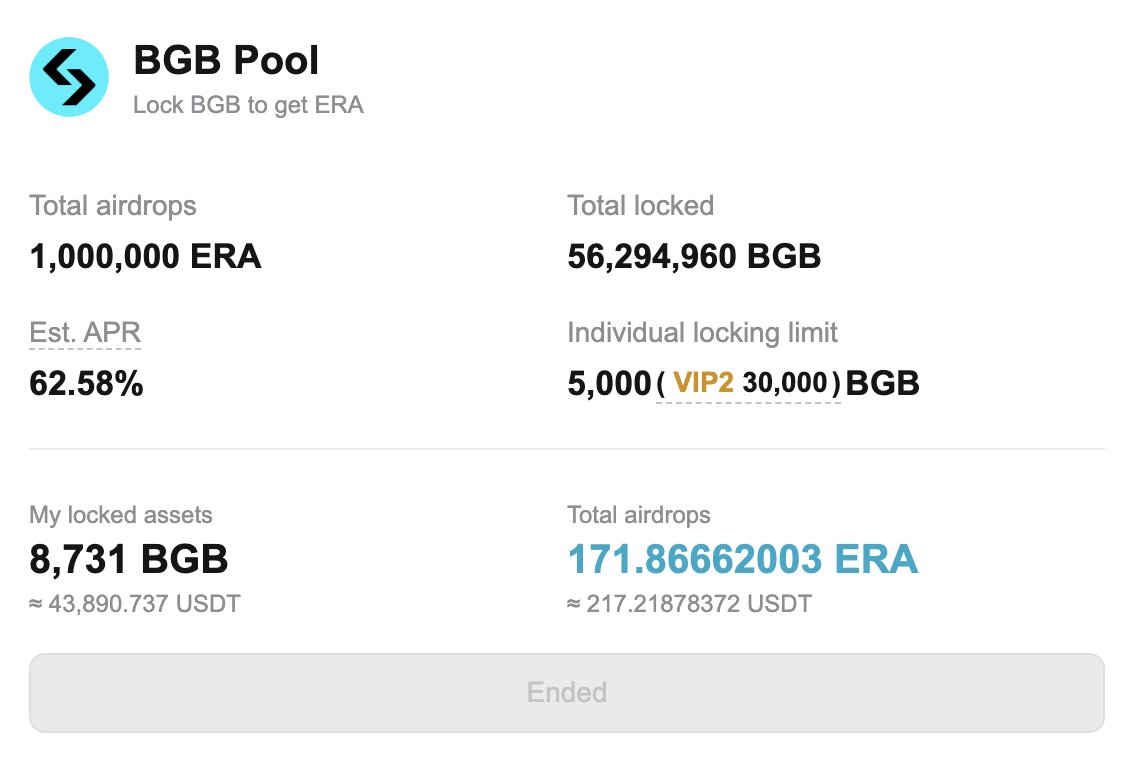Click the 8,731 BGB locked assets value
Viewport: 1142px width, 764px height.
click(128, 559)
